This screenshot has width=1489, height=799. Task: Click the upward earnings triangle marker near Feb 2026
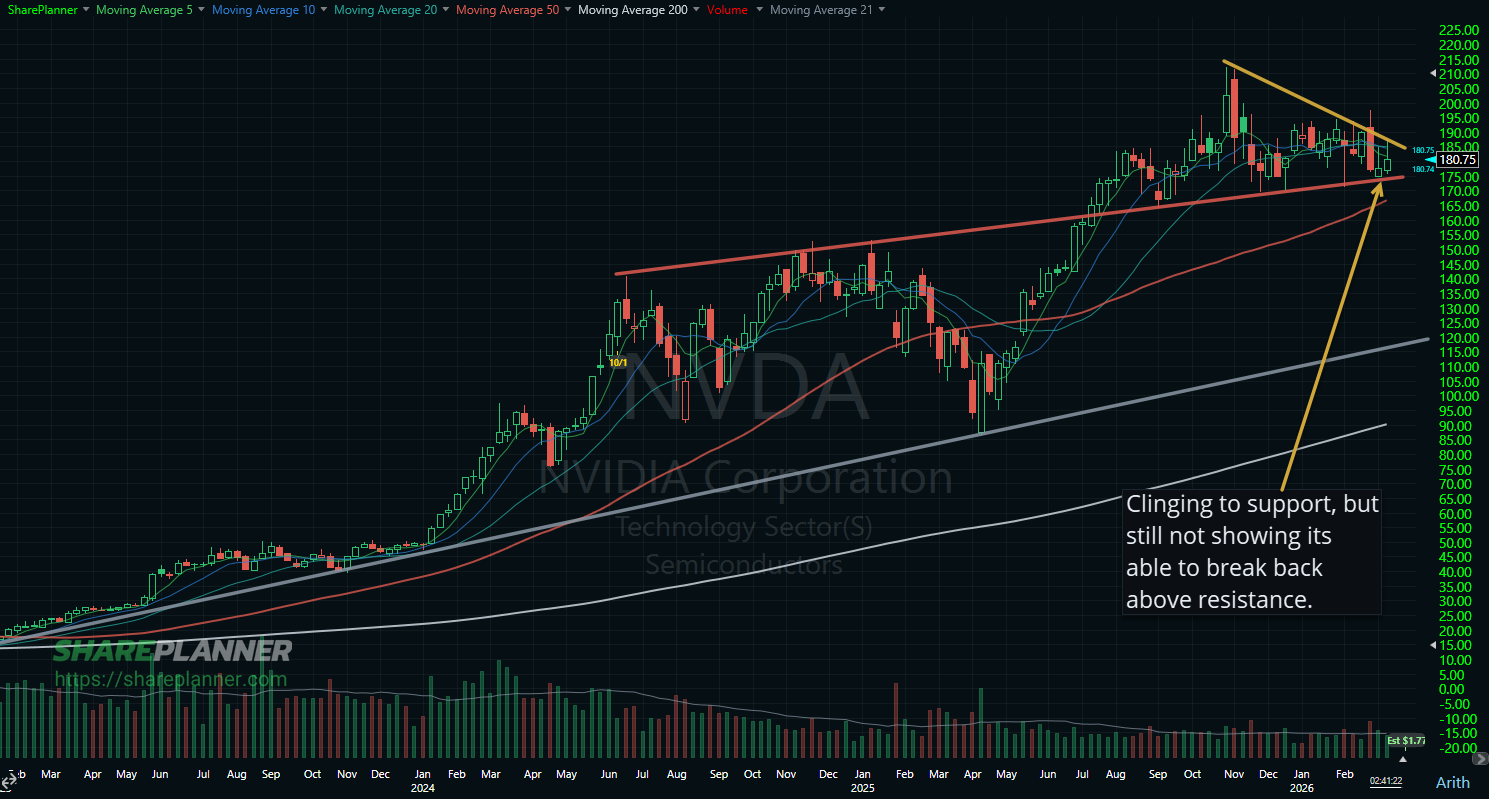click(x=1403, y=759)
